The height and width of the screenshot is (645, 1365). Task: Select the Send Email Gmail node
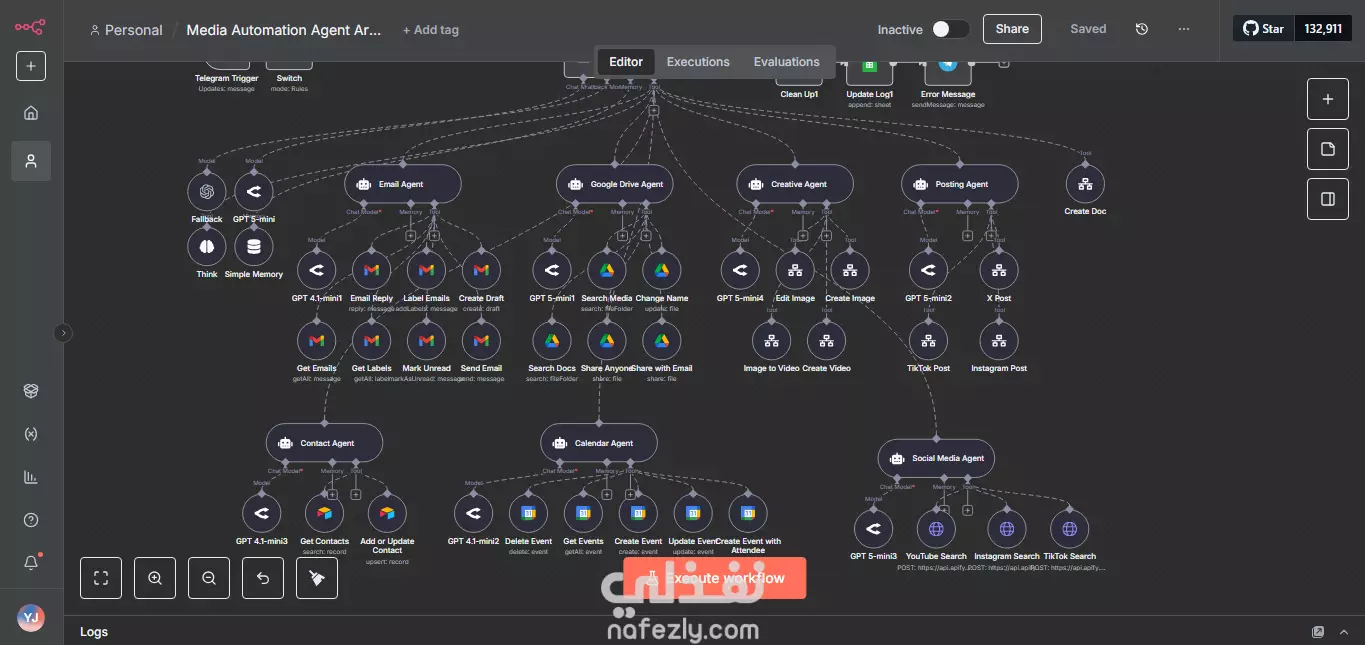tap(481, 341)
